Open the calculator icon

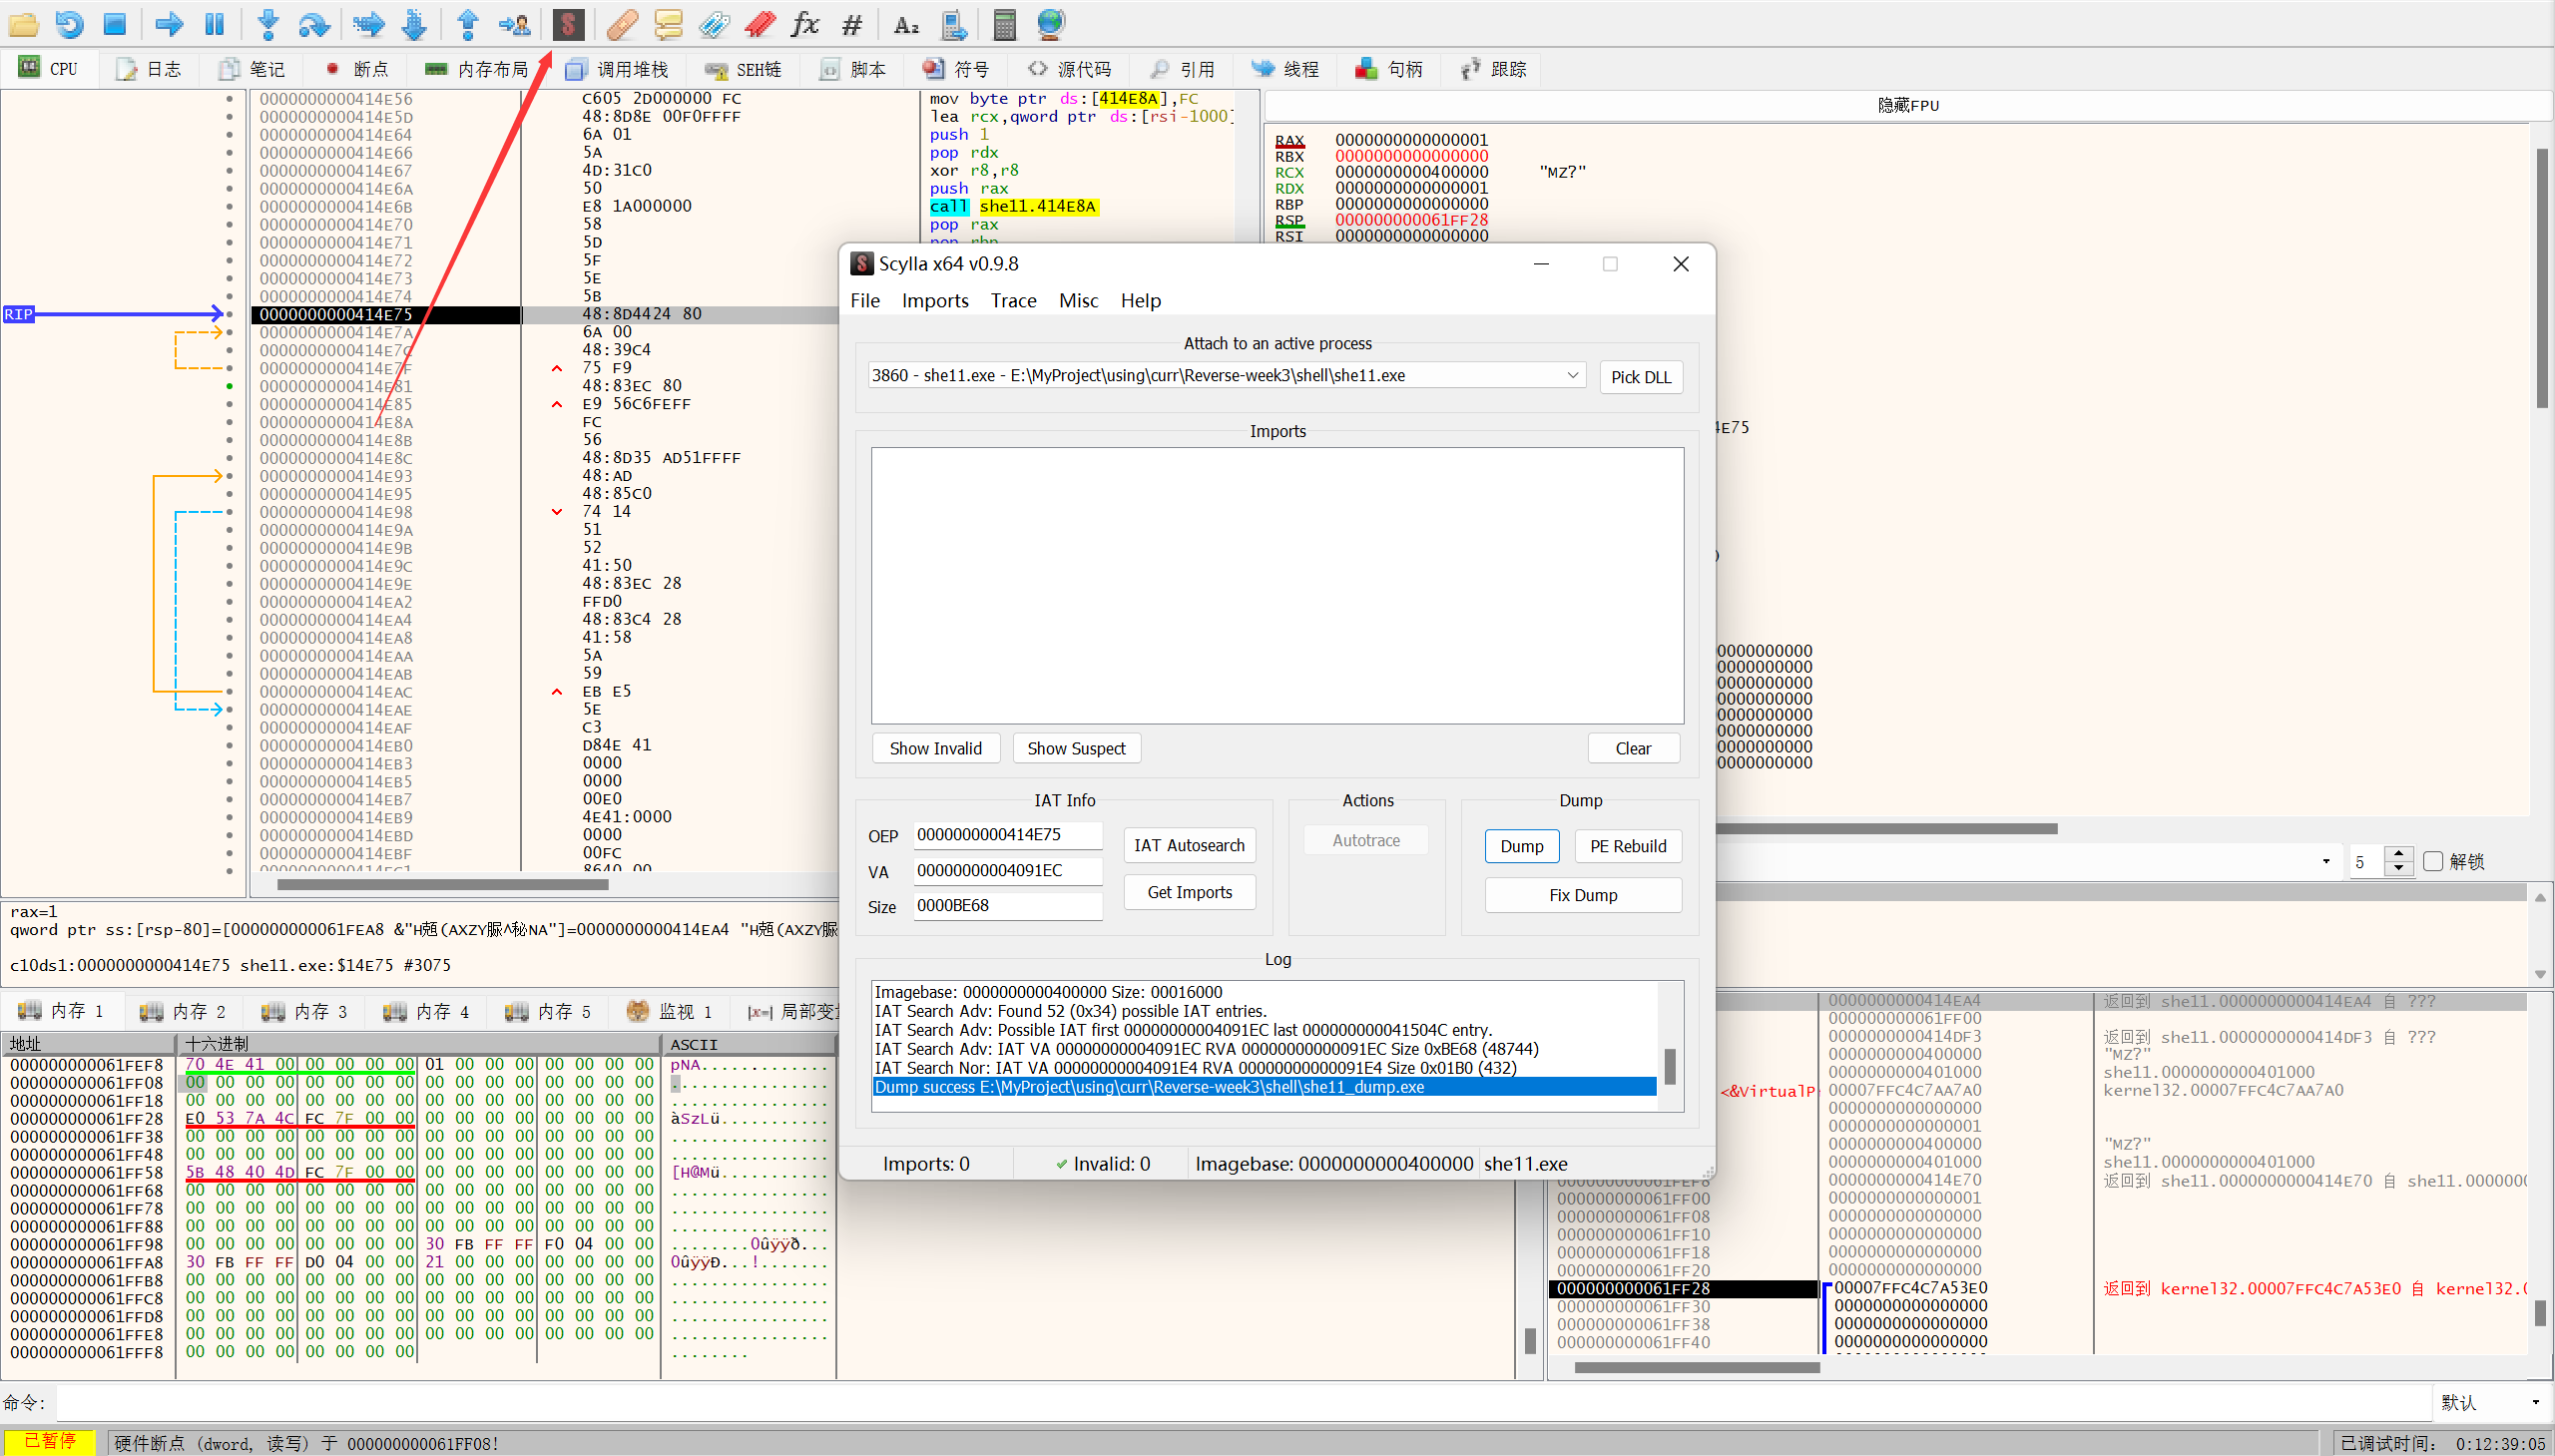pyautogui.click(x=1004, y=24)
